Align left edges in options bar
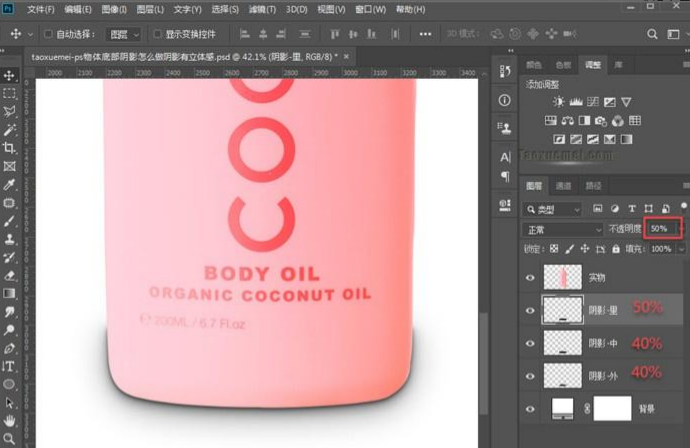 245,34
